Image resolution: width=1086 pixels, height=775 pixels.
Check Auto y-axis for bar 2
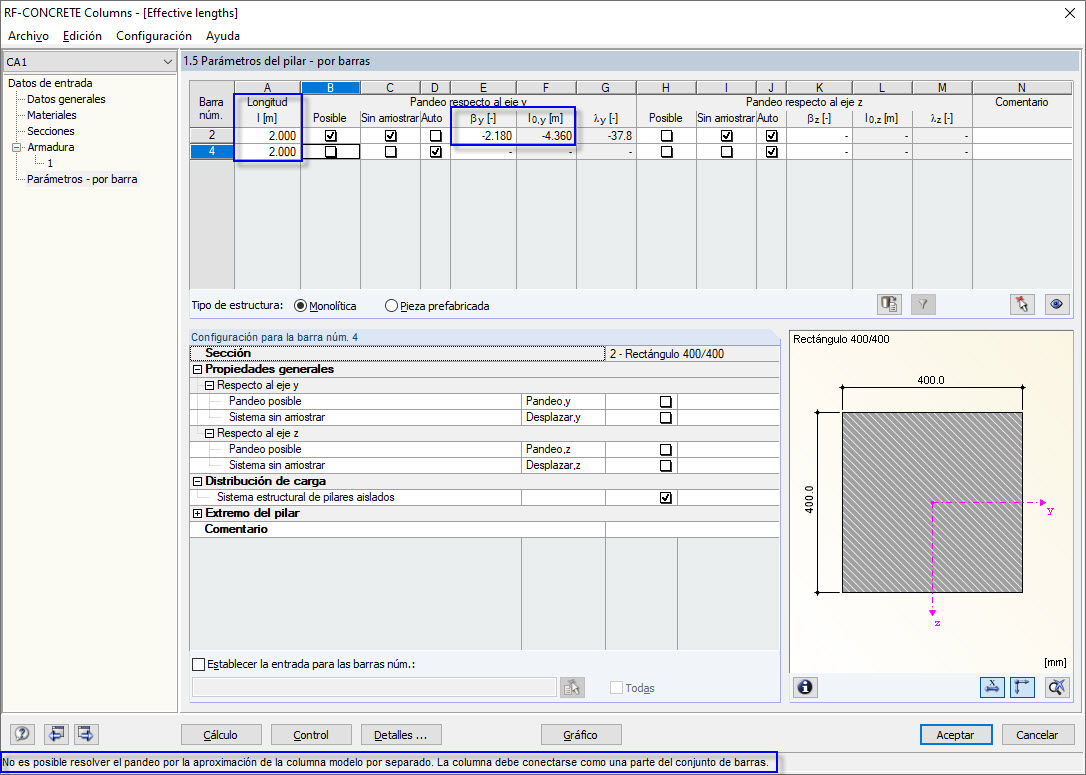[436, 136]
